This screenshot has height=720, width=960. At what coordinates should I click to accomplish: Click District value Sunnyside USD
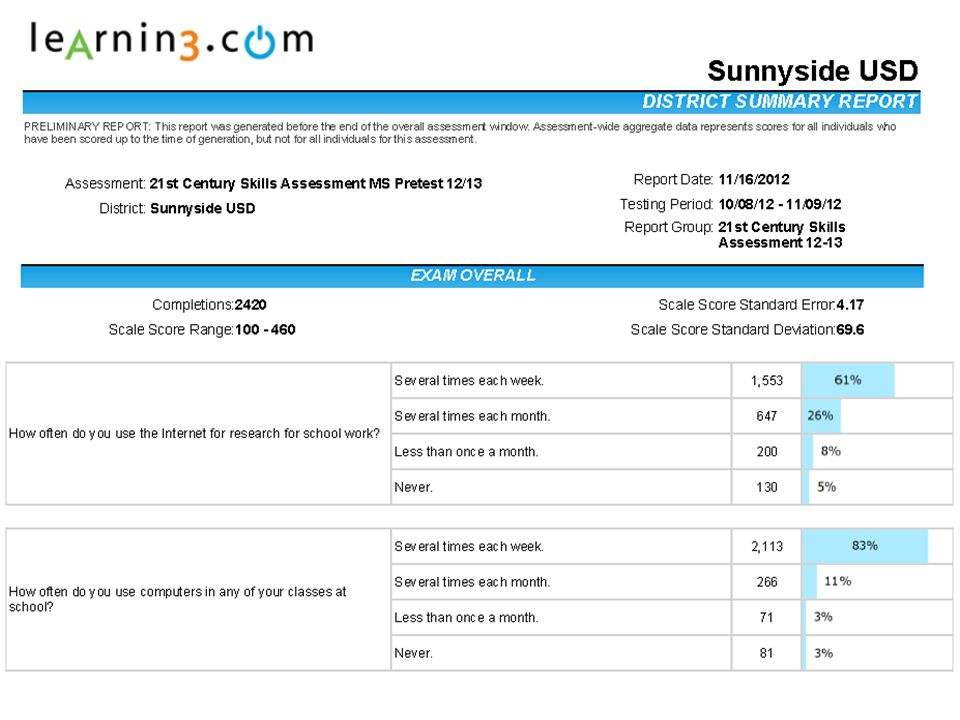(x=203, y=209)
